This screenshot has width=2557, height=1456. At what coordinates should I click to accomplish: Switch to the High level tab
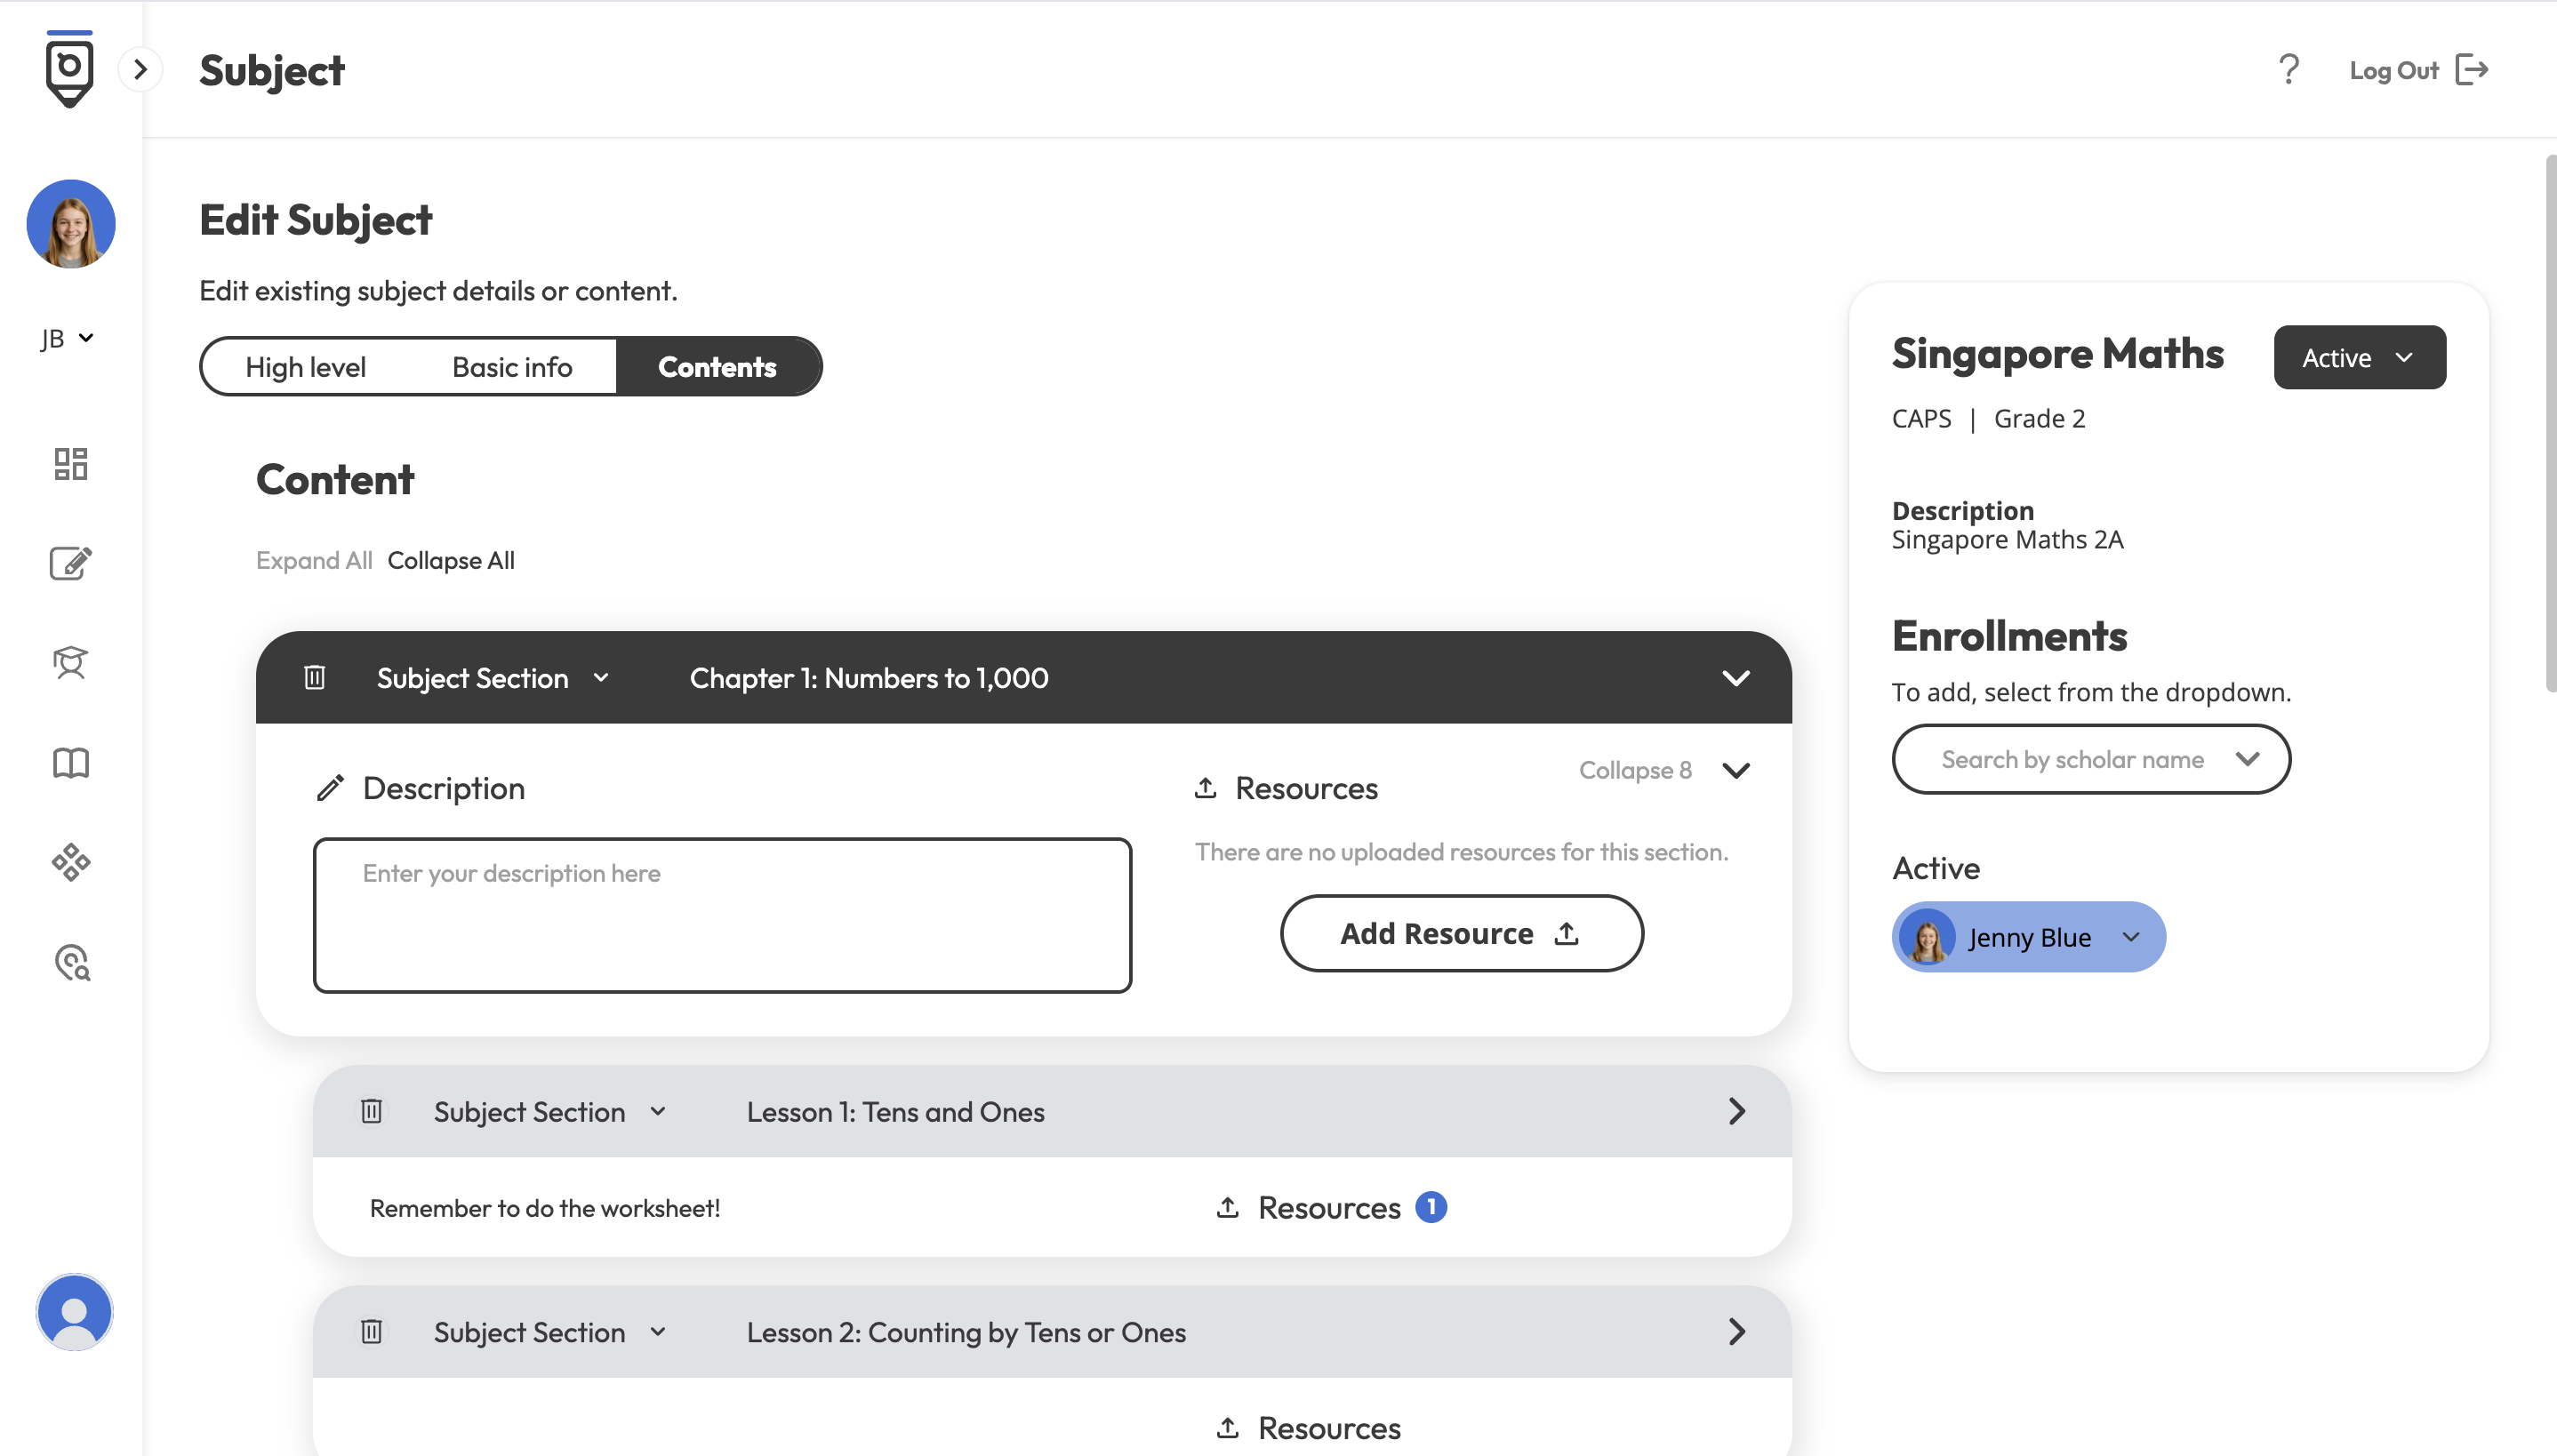pyautogui.click(x=306, y=366)
